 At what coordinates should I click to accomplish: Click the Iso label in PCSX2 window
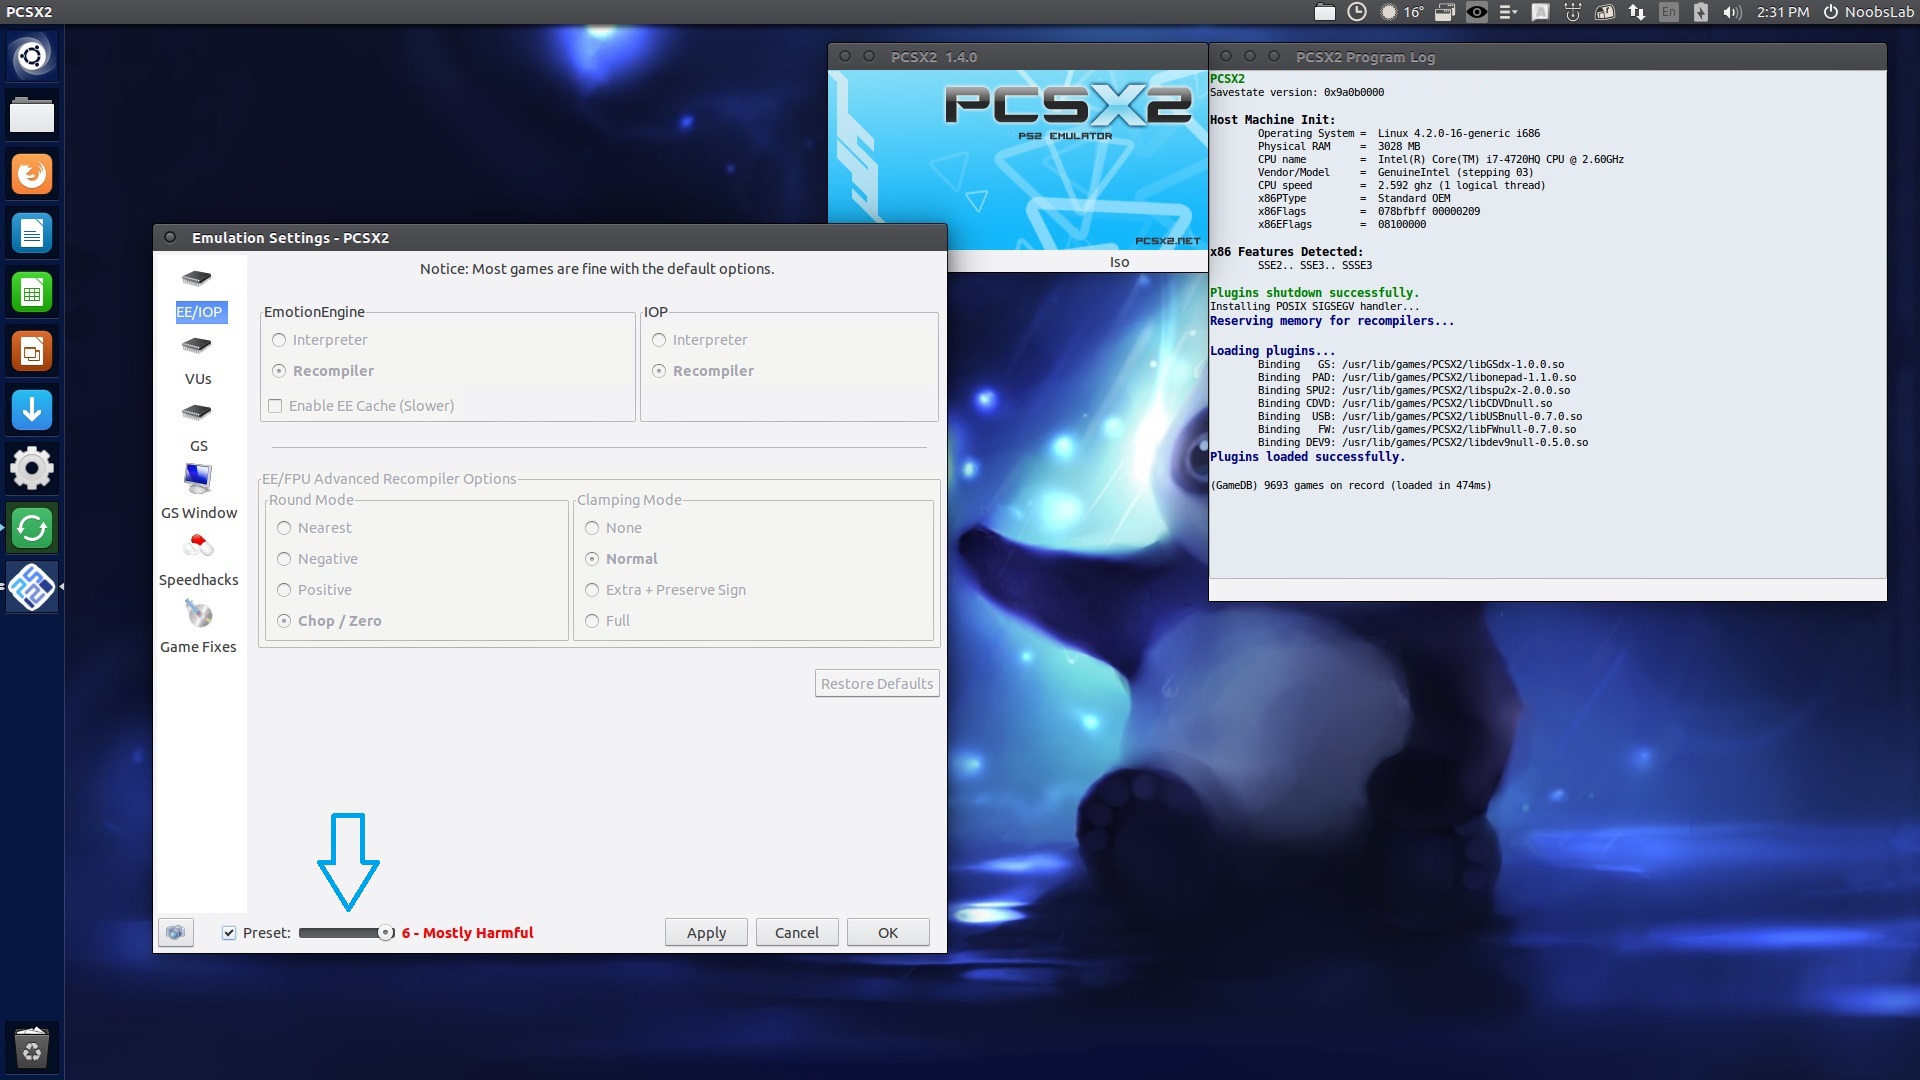point(1119,262)
